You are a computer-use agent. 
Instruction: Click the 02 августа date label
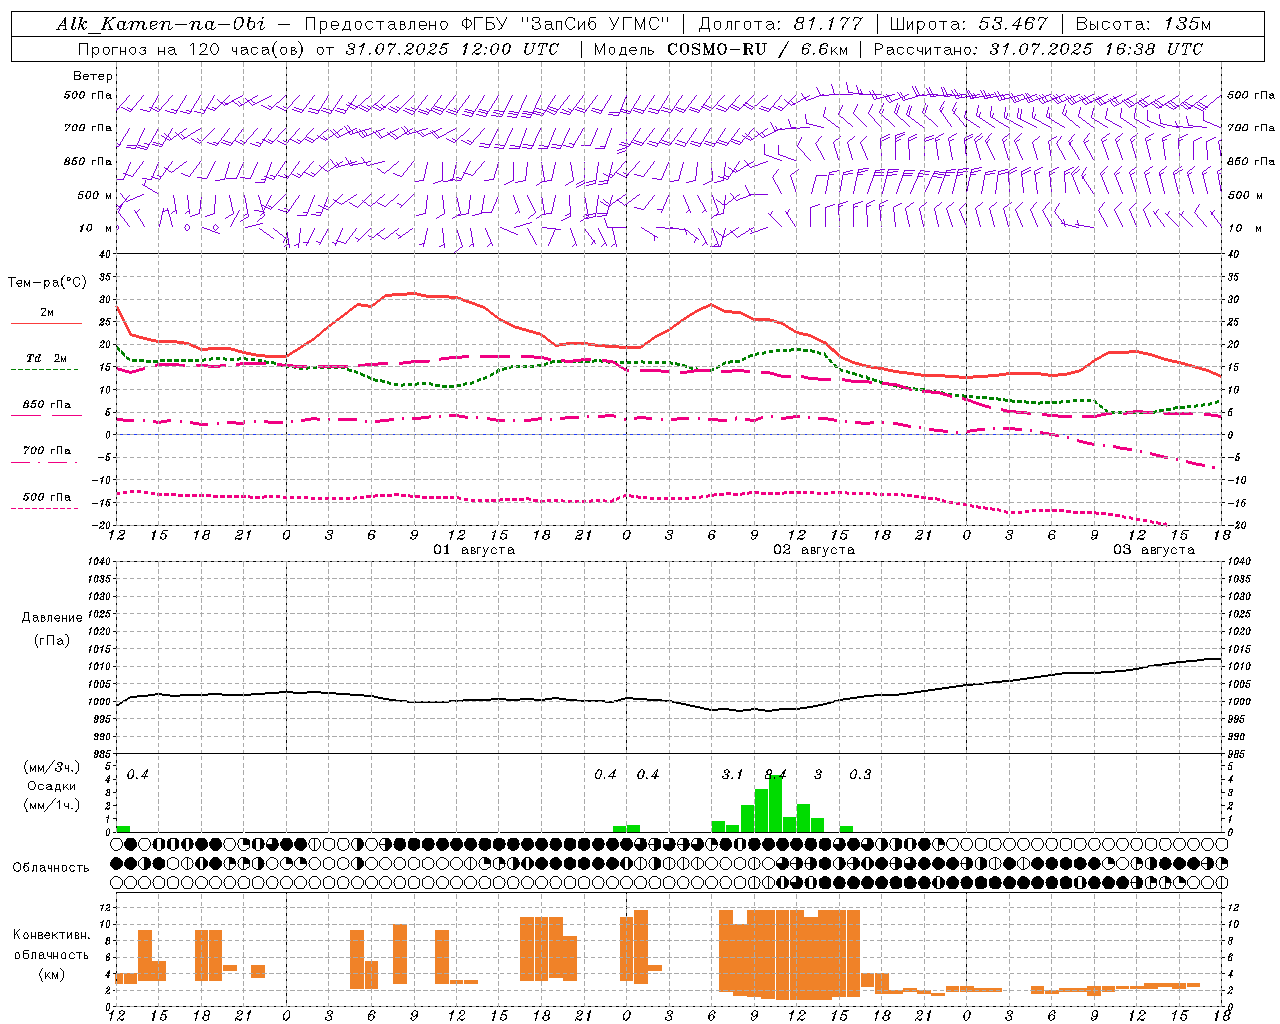coord(814,550)
